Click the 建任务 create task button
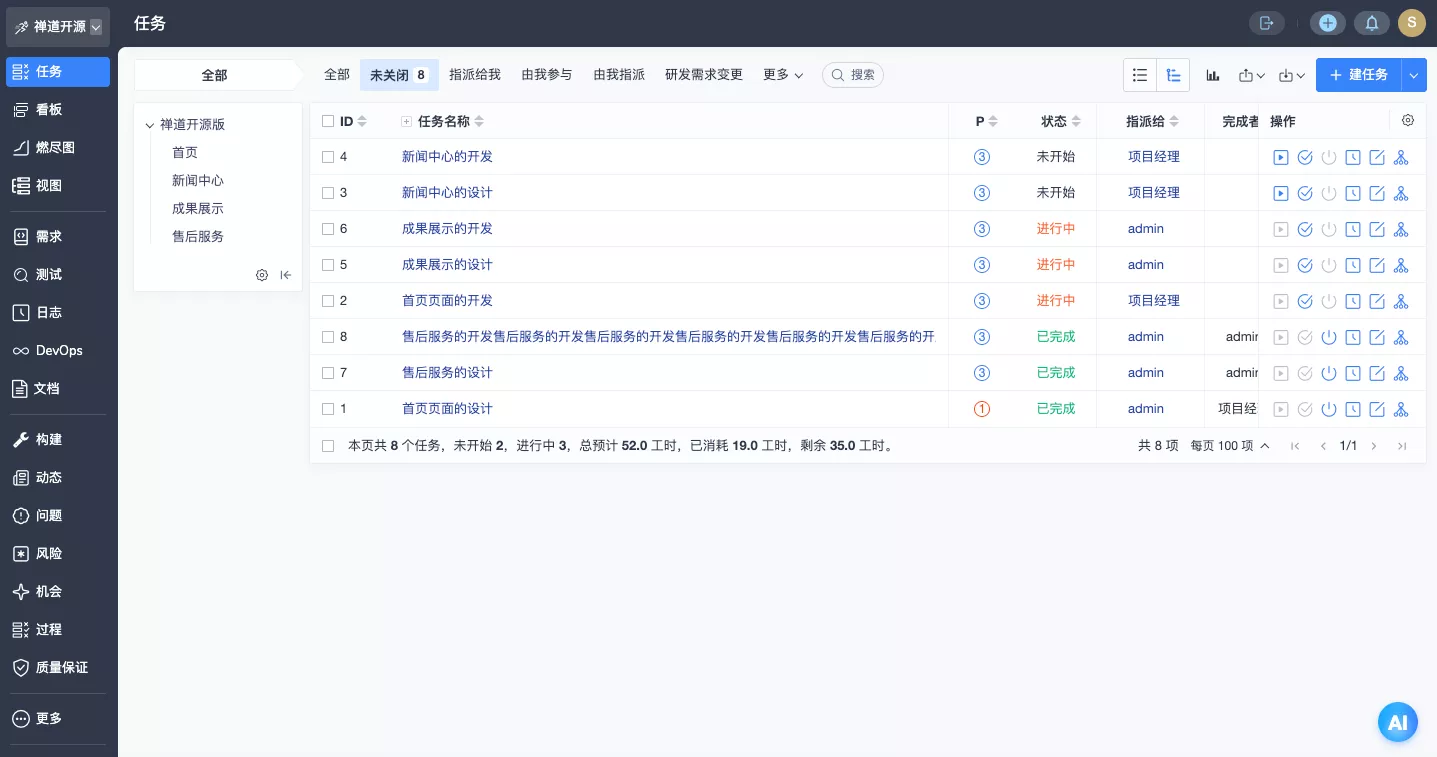This screenshot has height=757, width=1437. point(1358,75)
